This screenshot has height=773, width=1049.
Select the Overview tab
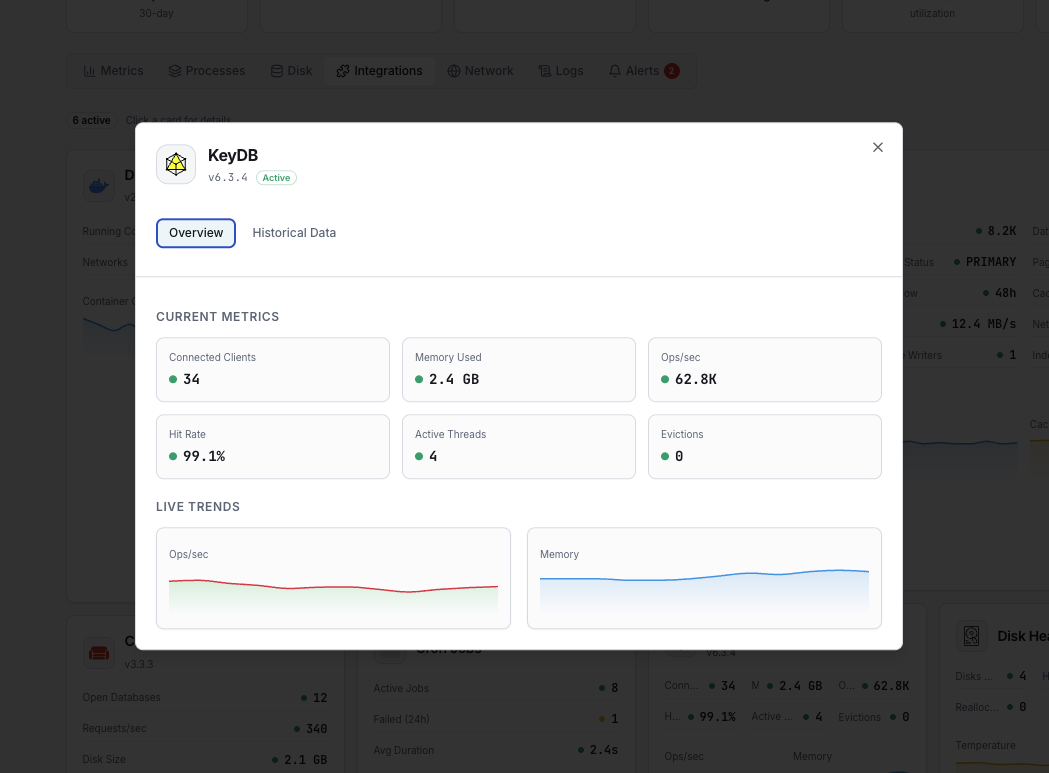click(195, 232)
